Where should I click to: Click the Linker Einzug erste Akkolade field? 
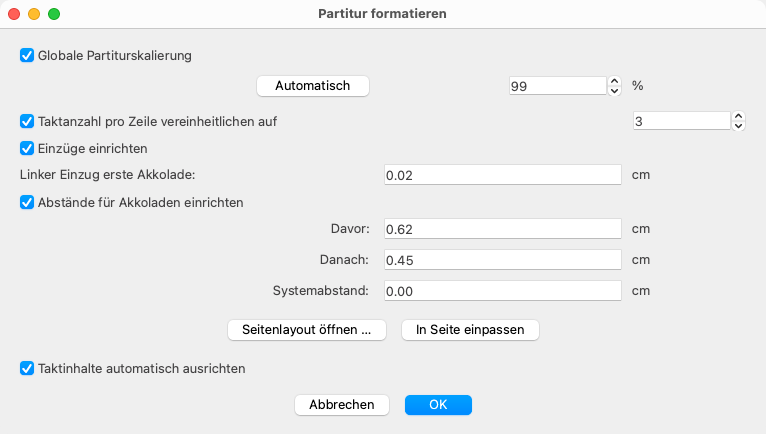[x=503, y=175]
